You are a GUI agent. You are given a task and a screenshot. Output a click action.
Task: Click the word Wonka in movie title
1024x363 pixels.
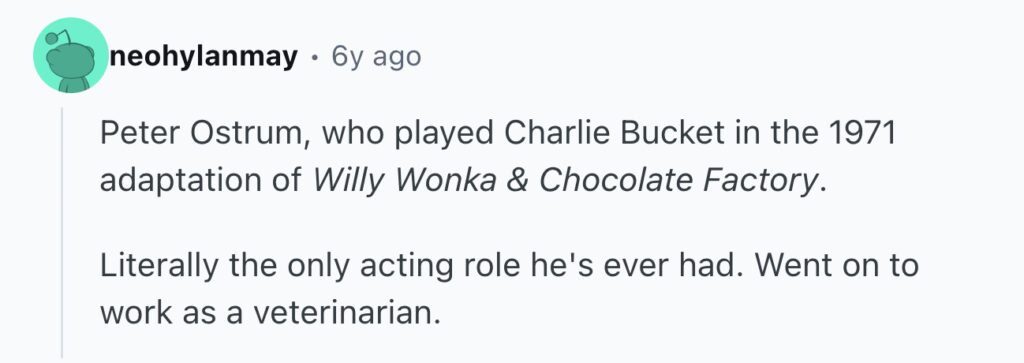click(445, 181)
